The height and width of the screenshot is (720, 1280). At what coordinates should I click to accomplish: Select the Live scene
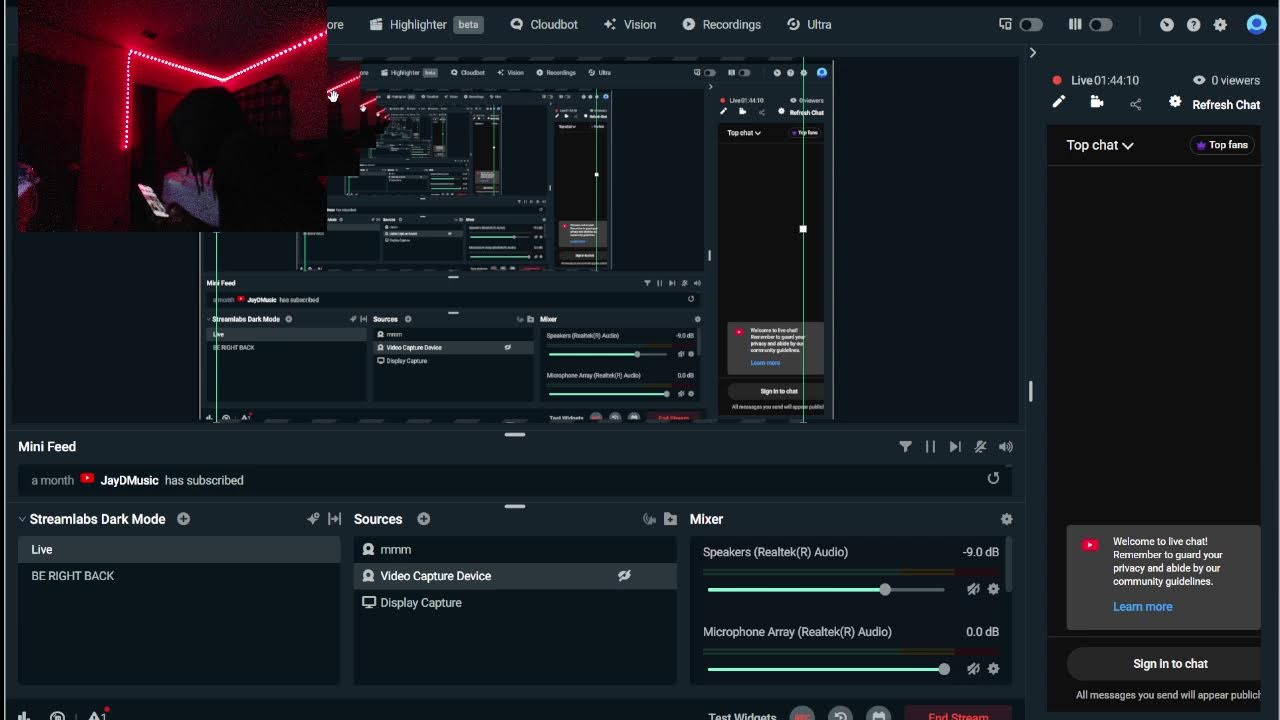tap(179, 549)
